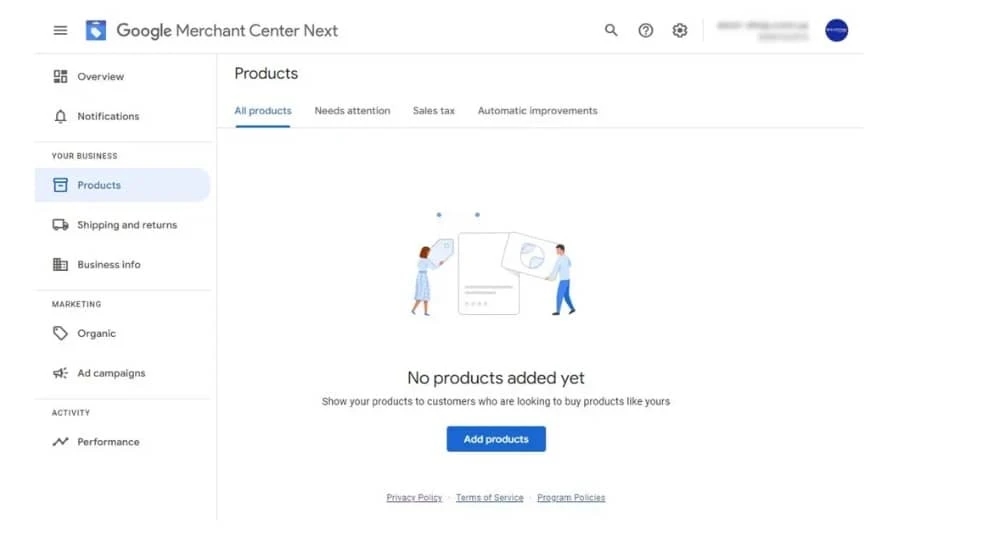Viewport: 981px width, 547px height.
Task: Go to Organic marketing section
Action: tap(96, 334)
